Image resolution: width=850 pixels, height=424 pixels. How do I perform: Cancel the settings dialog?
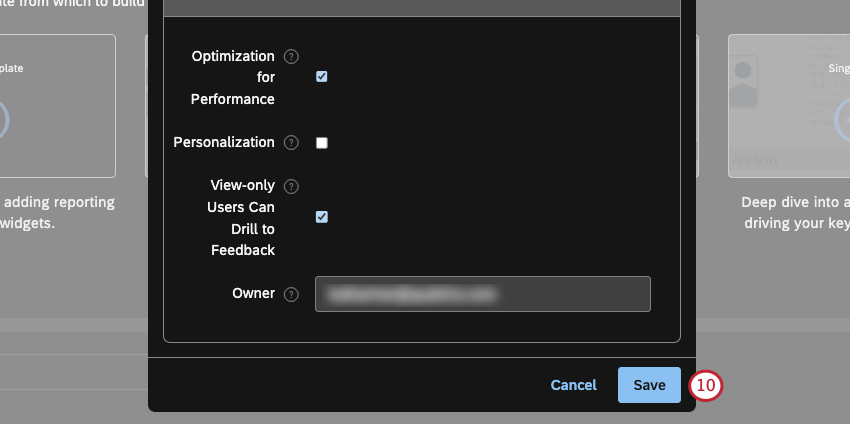pos(573,385)
